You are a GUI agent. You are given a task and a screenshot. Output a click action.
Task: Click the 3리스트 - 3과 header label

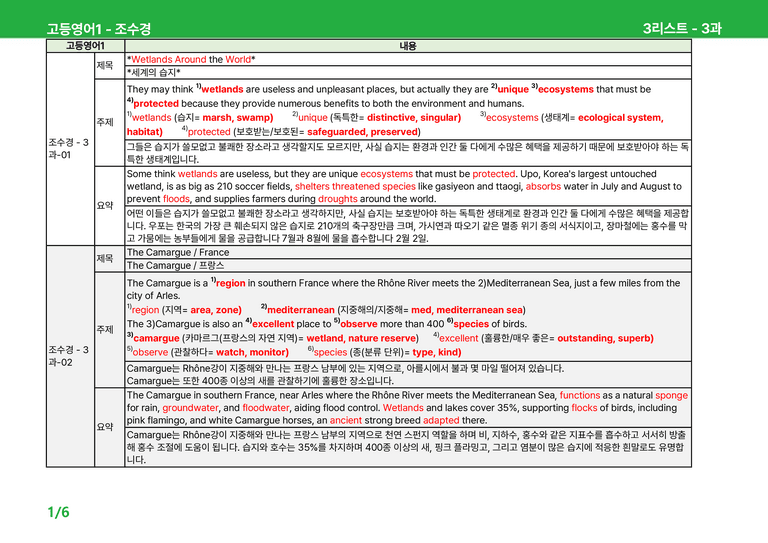pyautogui.click(x=682, y=28)
